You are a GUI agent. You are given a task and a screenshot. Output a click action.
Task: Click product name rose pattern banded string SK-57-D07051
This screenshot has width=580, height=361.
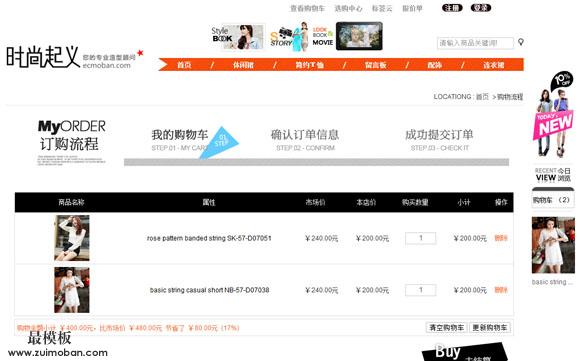[209, 238]
